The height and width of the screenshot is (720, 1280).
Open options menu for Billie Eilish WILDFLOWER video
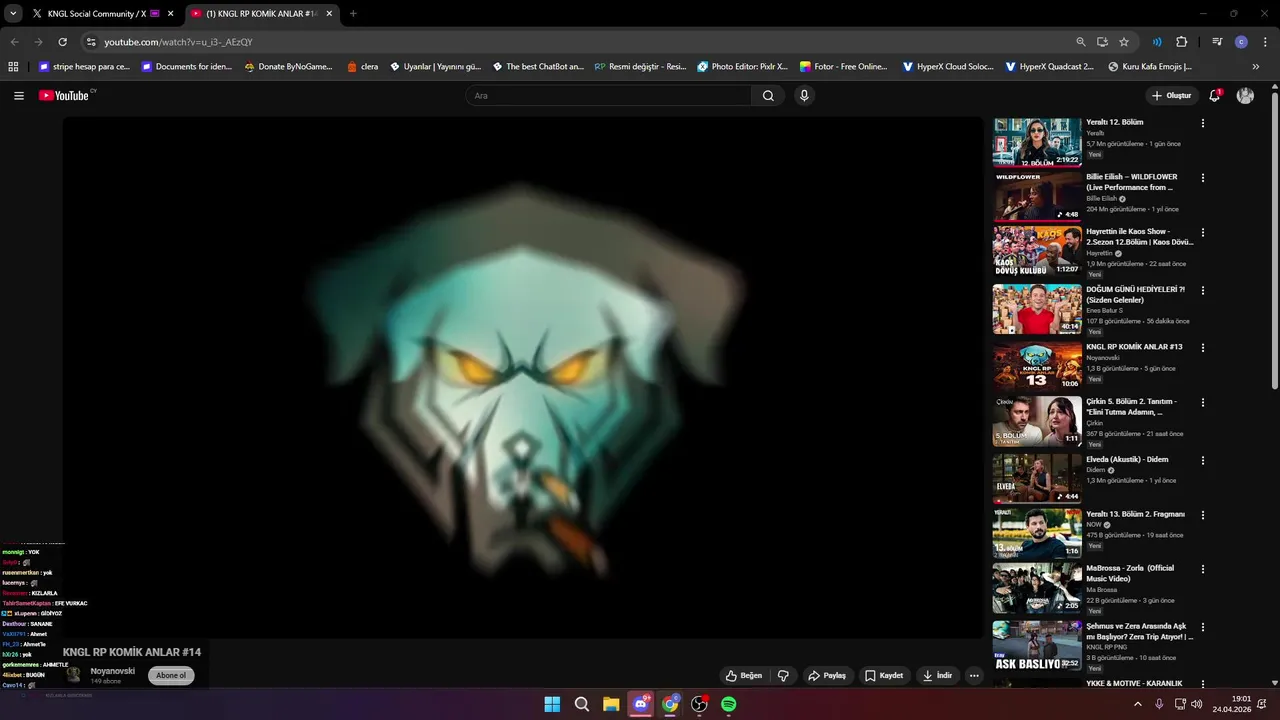click(1203, 178)
